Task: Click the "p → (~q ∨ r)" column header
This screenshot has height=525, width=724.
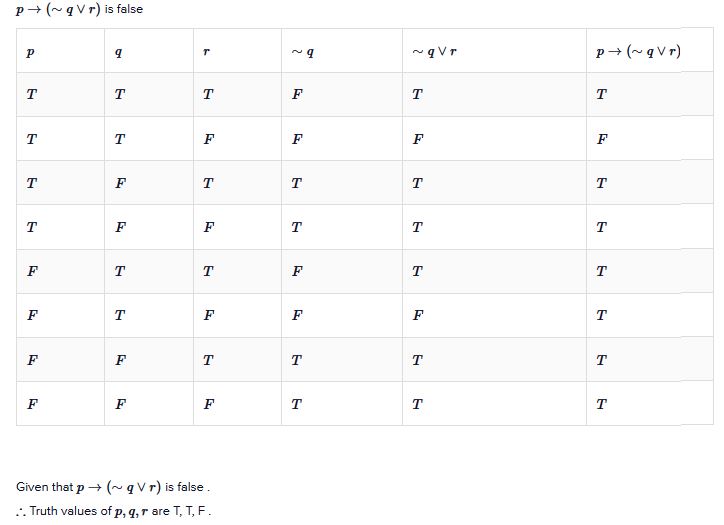Action: pos(638,52)
